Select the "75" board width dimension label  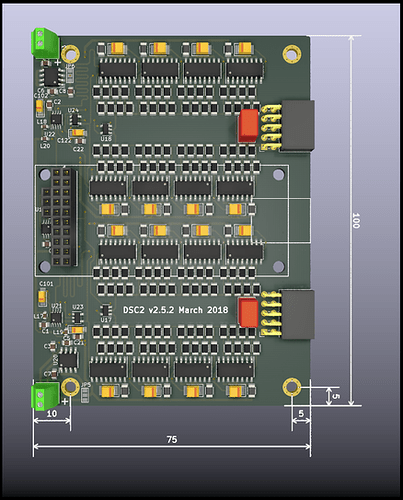pos(172,439)
